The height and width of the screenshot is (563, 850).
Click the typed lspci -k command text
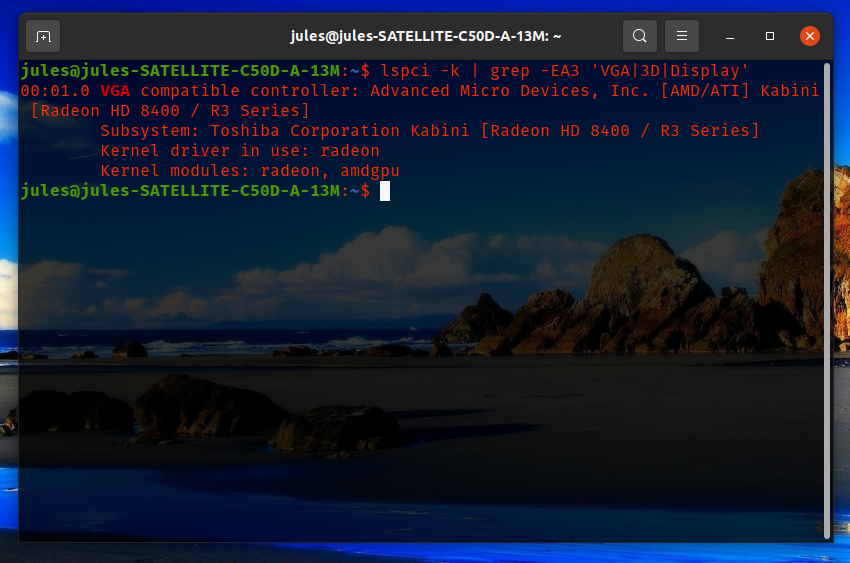tap(420, 71)
